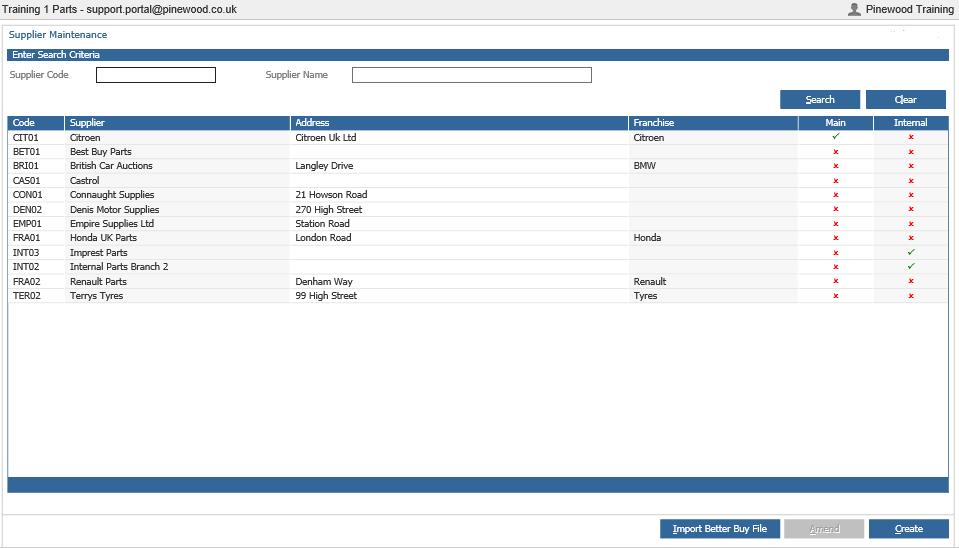Image resolution: width=959 pixels, height=548 pixels.
Task: Click the red Internal cross for Citroen
Action: pos(911,138)
